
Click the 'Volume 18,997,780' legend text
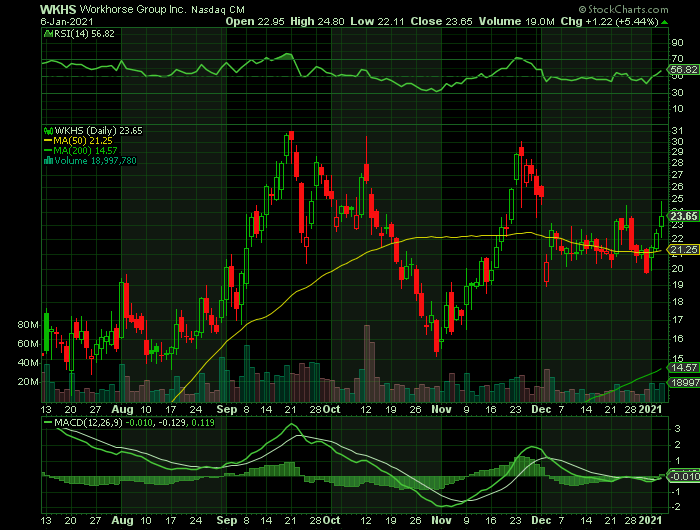click(x=95, y=161)
